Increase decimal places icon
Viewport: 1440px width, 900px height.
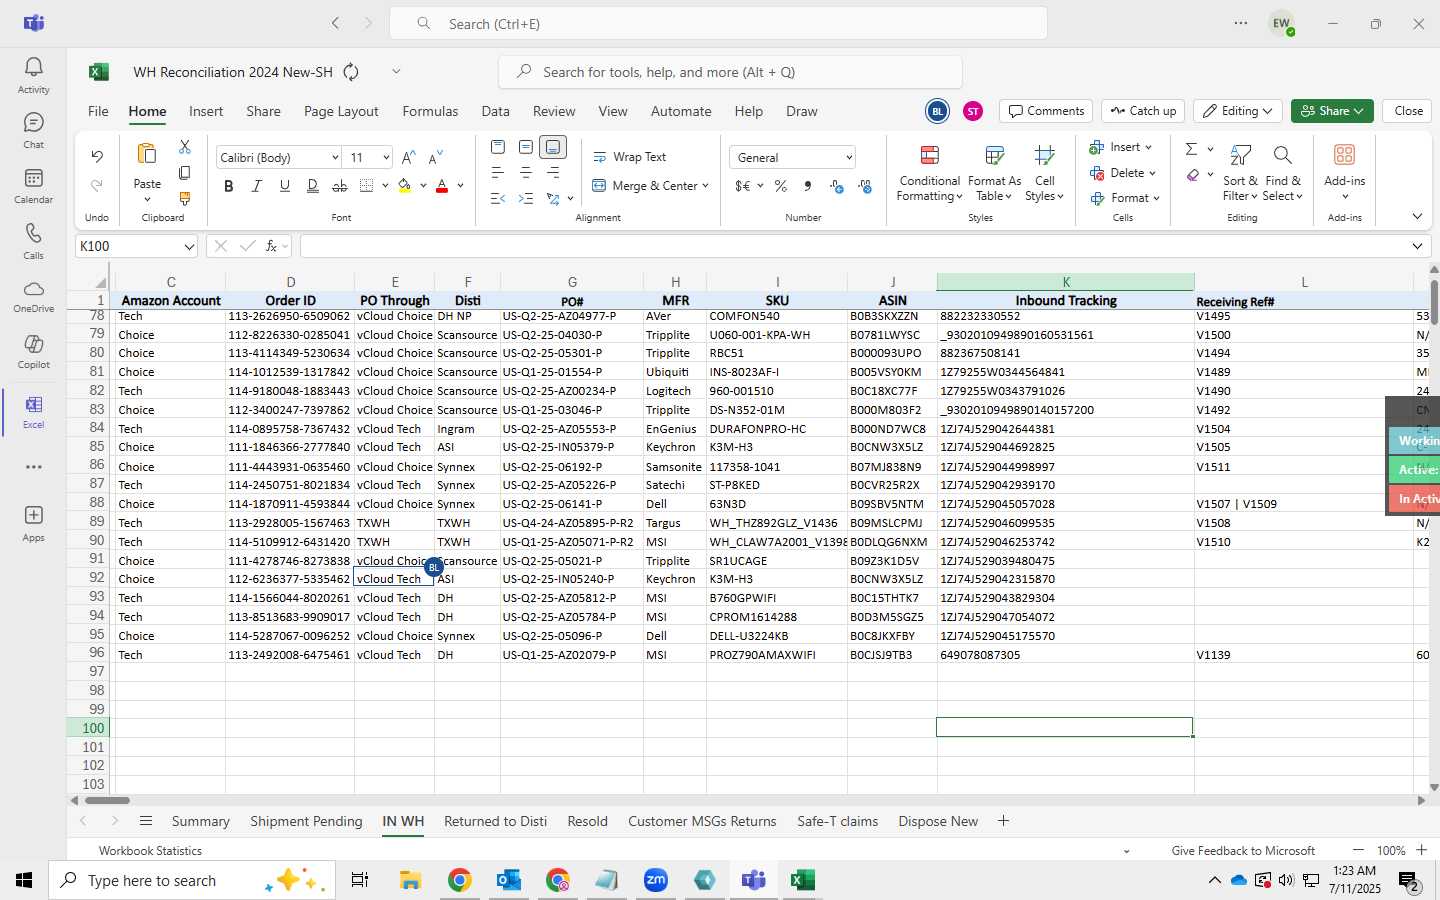coord(837,186)
